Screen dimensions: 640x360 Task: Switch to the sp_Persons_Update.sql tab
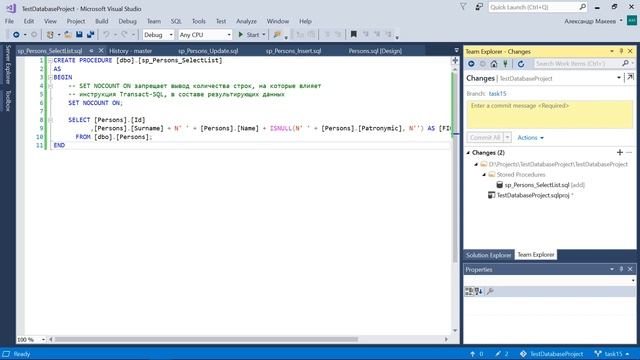pyautogui.click(x=208, y=51)
